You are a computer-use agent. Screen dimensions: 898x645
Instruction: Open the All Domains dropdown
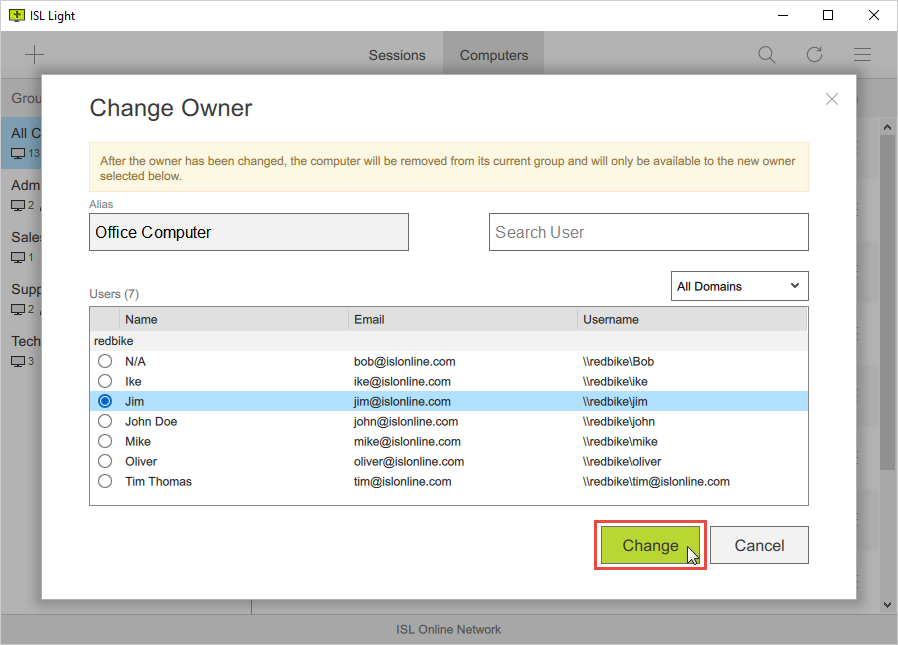coord(739,286)
